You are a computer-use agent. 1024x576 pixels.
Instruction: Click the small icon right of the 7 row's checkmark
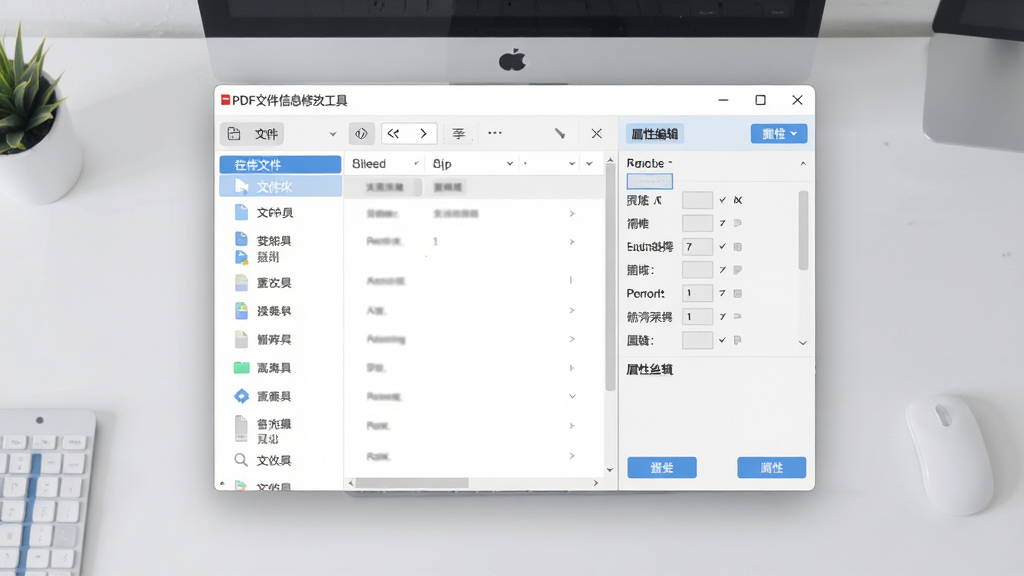tap(738, 247)
